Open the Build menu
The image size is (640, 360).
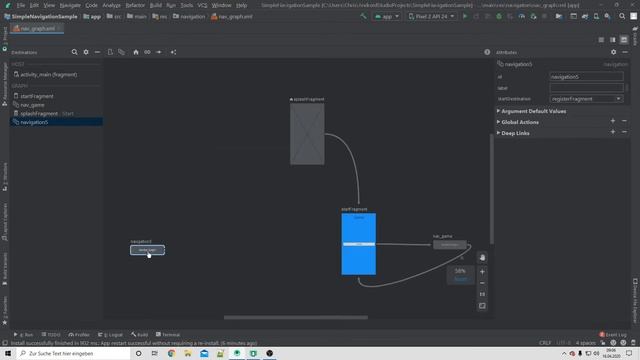click(156, 5)
